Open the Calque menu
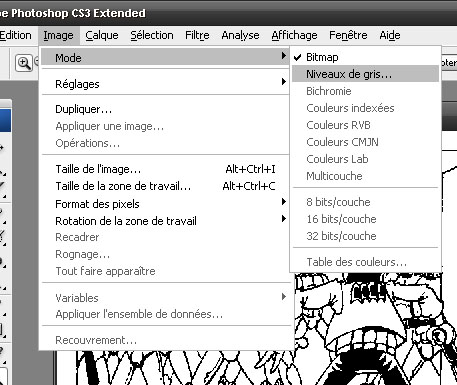 point(102,35)
